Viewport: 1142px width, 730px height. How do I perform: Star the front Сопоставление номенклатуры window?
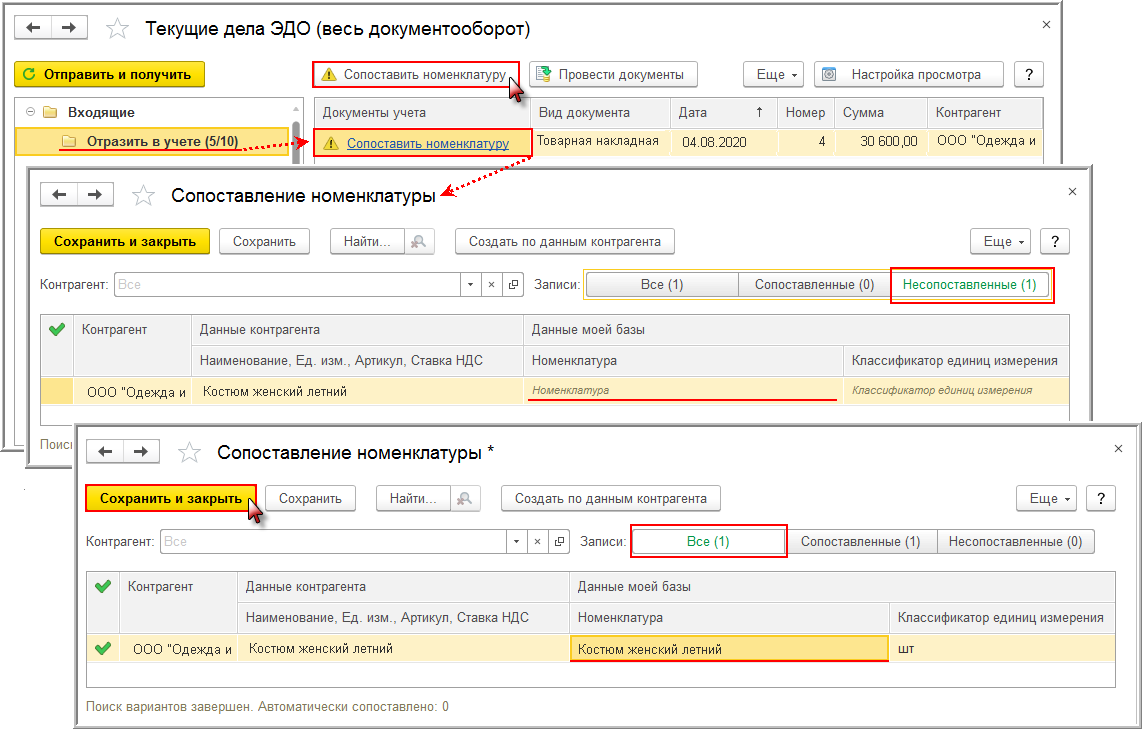(189, 452)
